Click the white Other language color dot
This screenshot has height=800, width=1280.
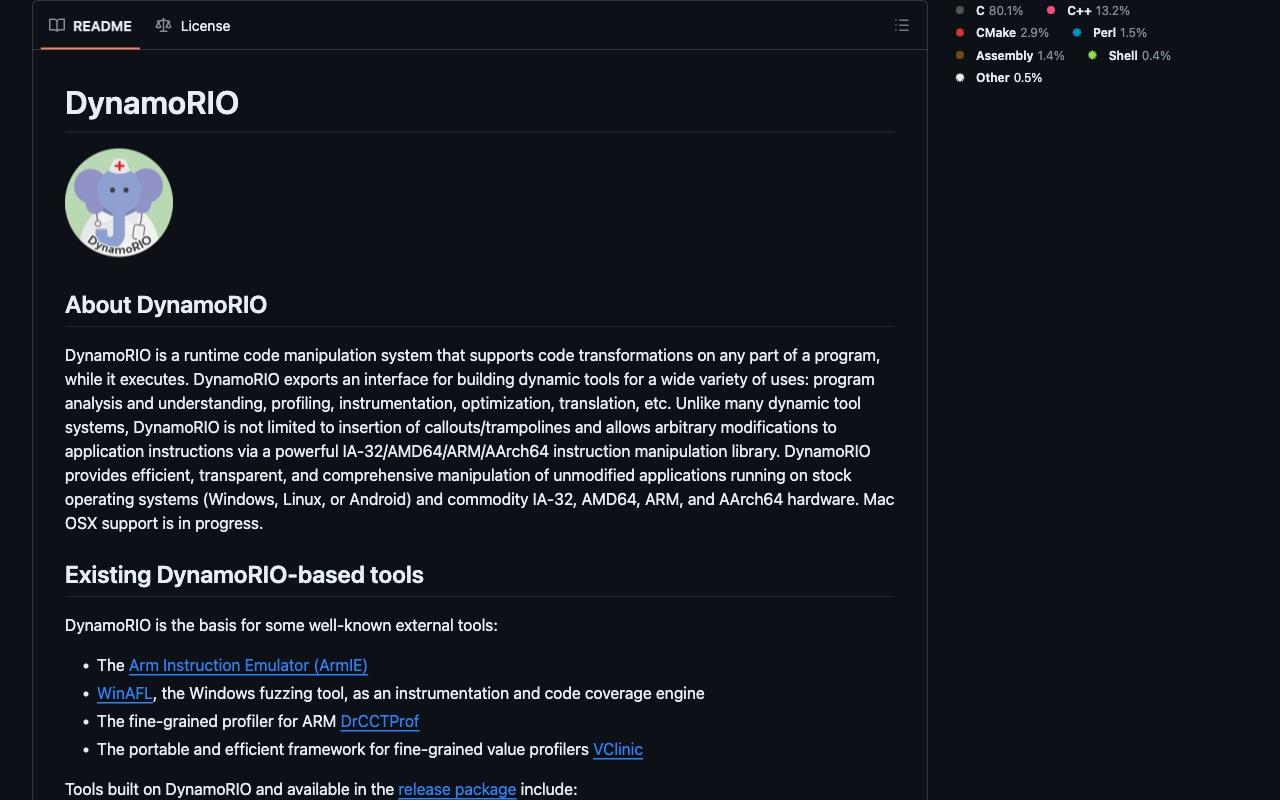[x=960, y=78]
